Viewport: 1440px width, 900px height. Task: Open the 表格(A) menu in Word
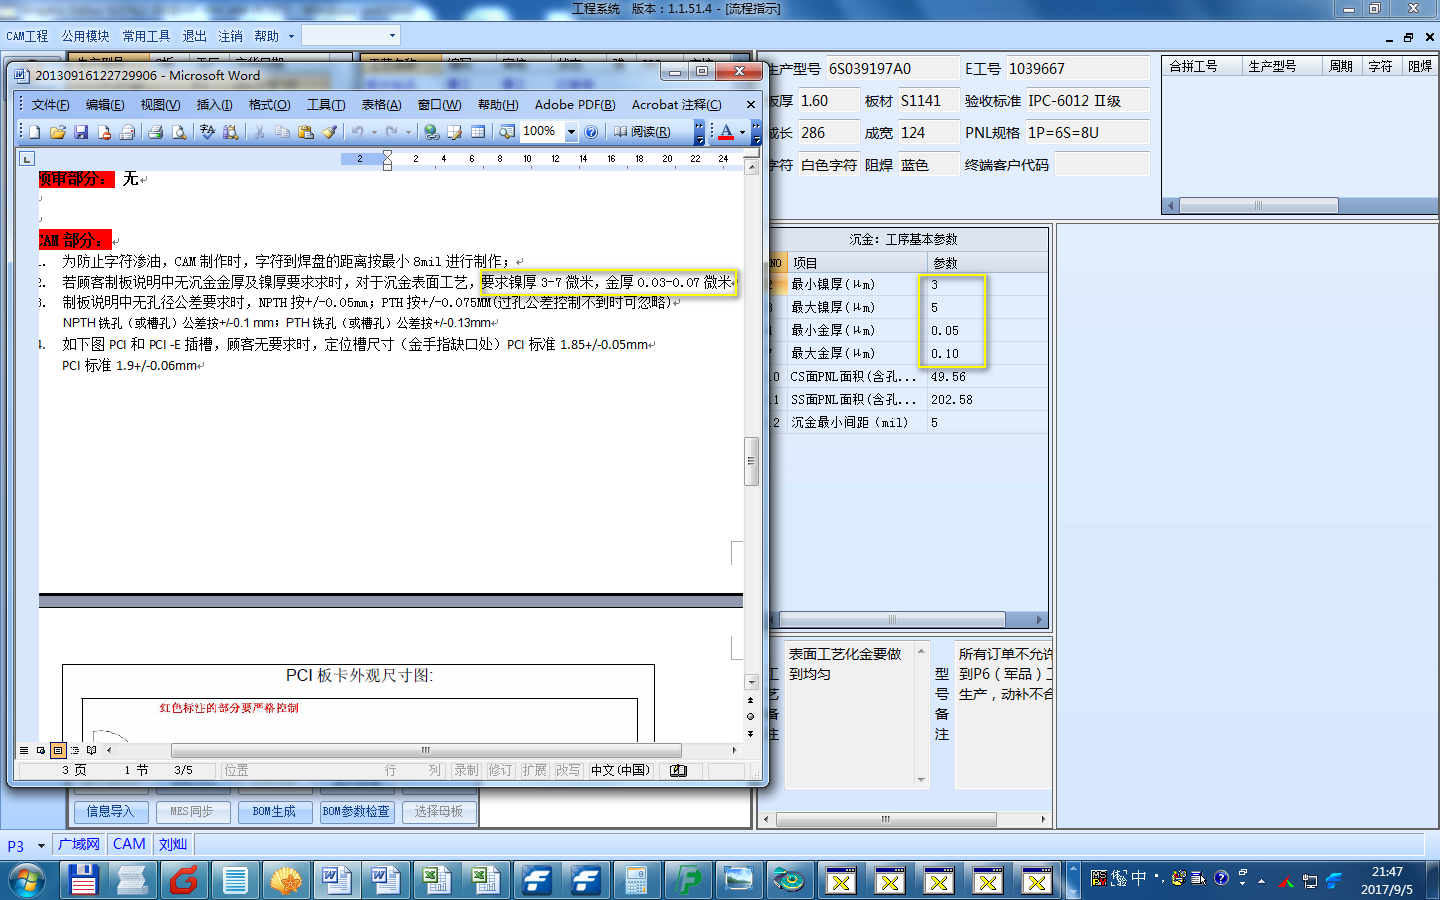[381, 105]
